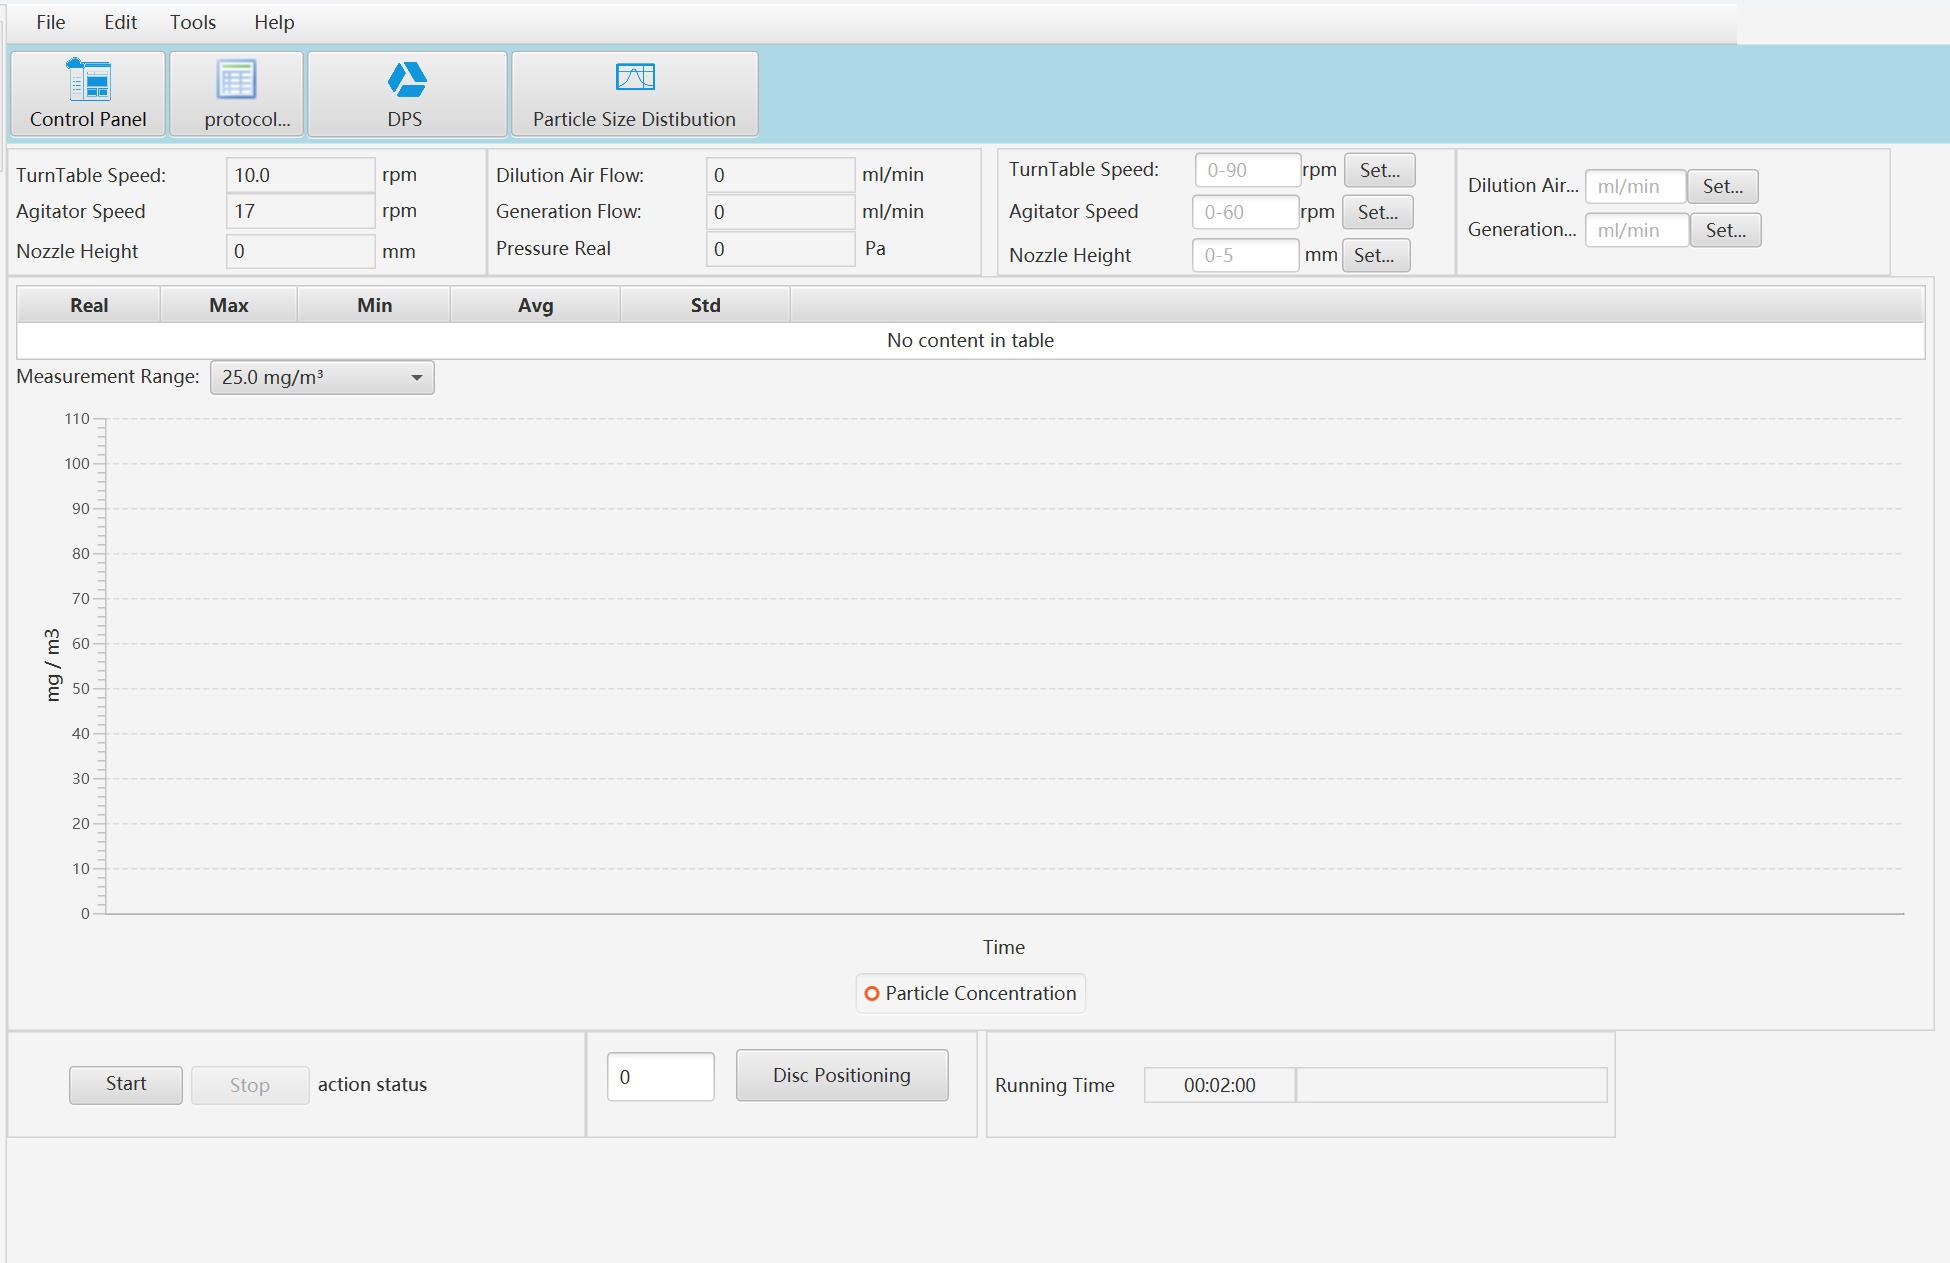The image size is (1950, 1263).
Task: Open the File menu
Action: coord(51,22)
